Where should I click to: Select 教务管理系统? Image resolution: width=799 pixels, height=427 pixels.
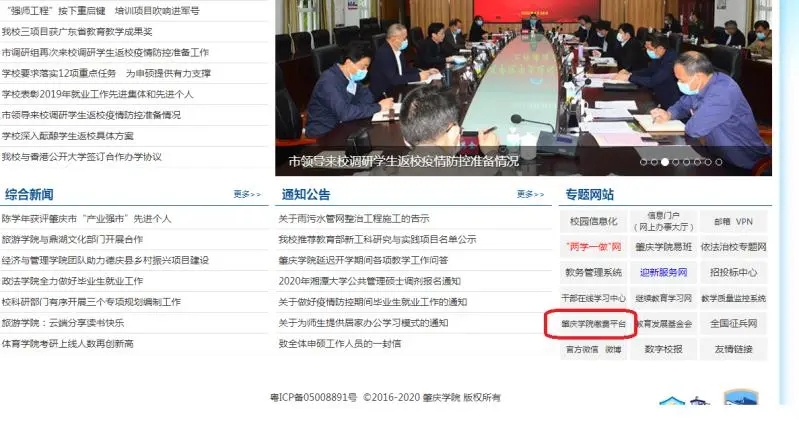pyautogui.click(x=593, y=272)
